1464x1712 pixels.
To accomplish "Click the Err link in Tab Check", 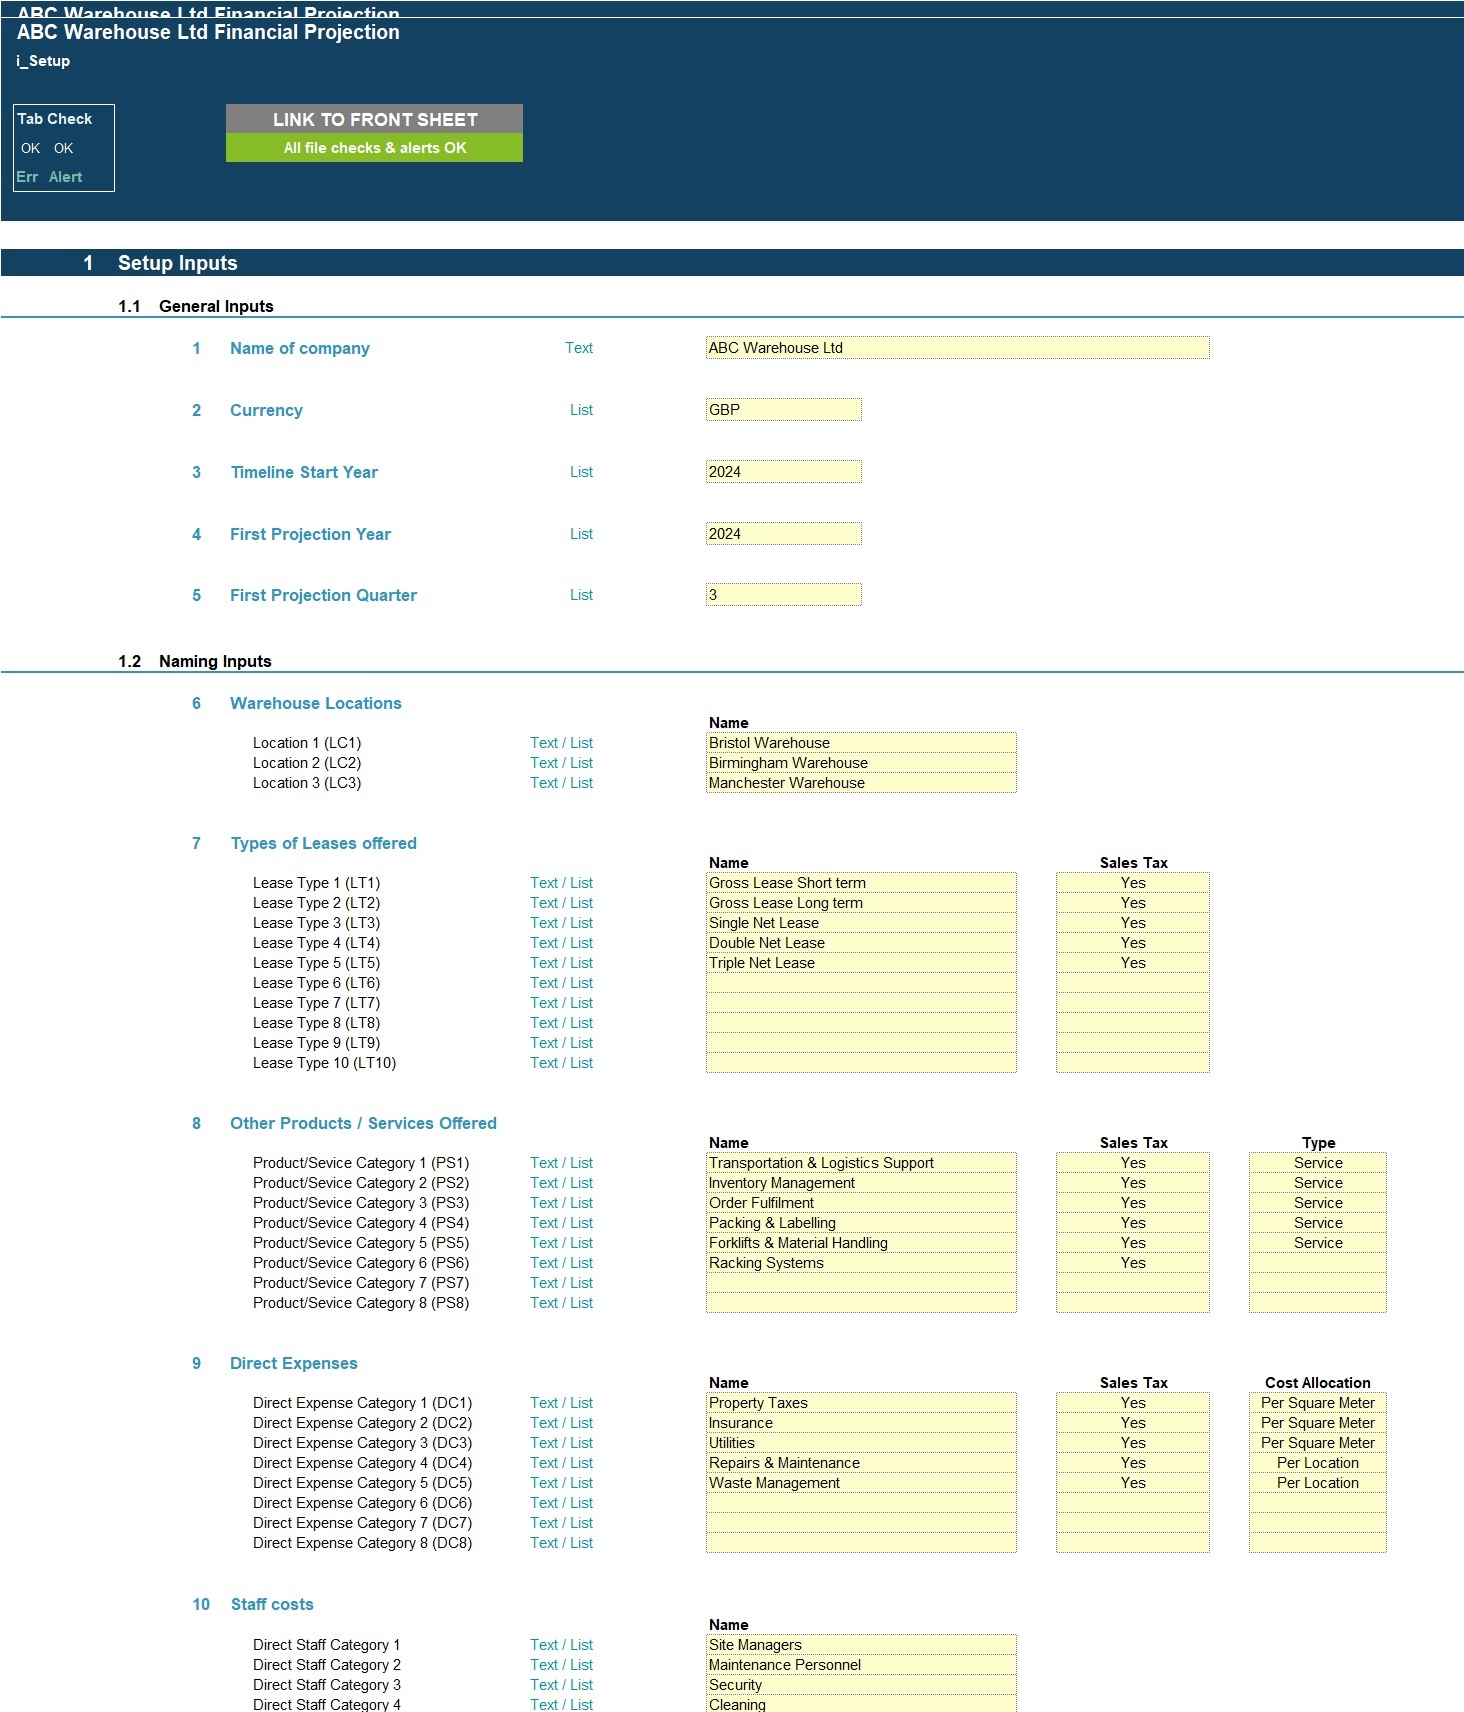I will [x=27, y=177].
